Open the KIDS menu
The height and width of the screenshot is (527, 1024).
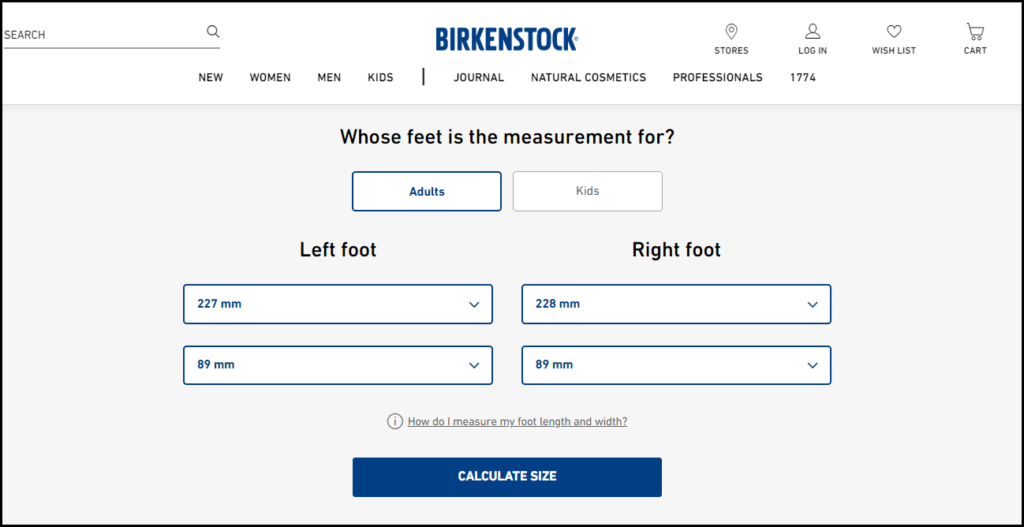(x=381, y=77)
